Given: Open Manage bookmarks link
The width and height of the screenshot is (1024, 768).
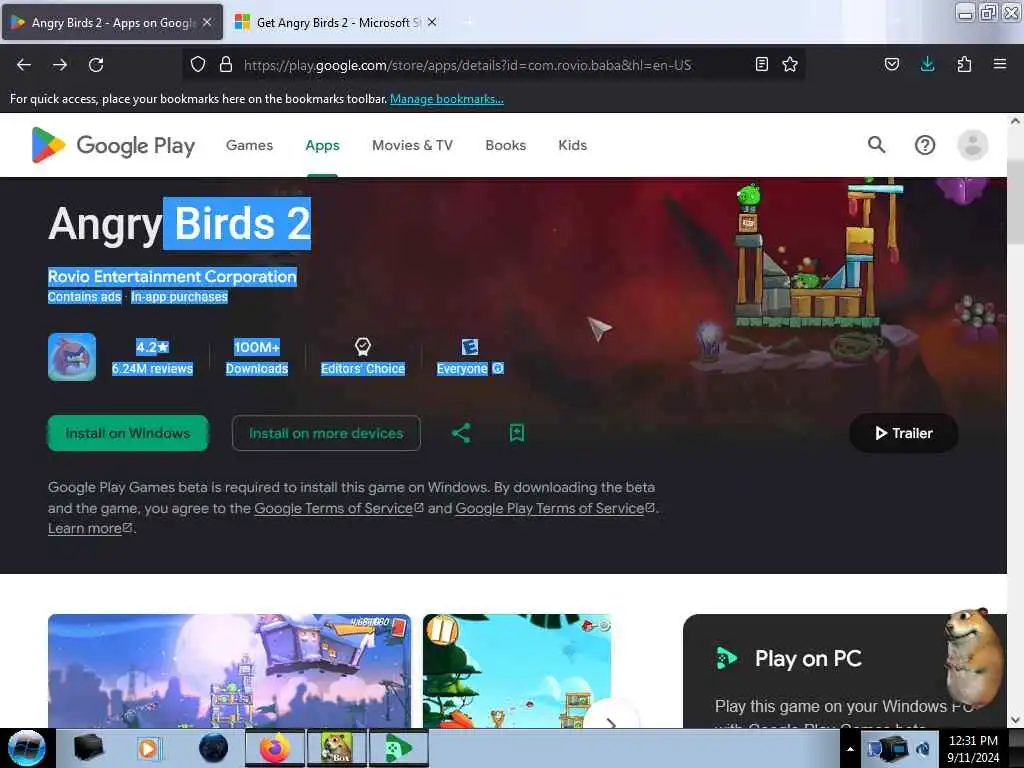Looking at the screenshot, I should click(447, 99).
